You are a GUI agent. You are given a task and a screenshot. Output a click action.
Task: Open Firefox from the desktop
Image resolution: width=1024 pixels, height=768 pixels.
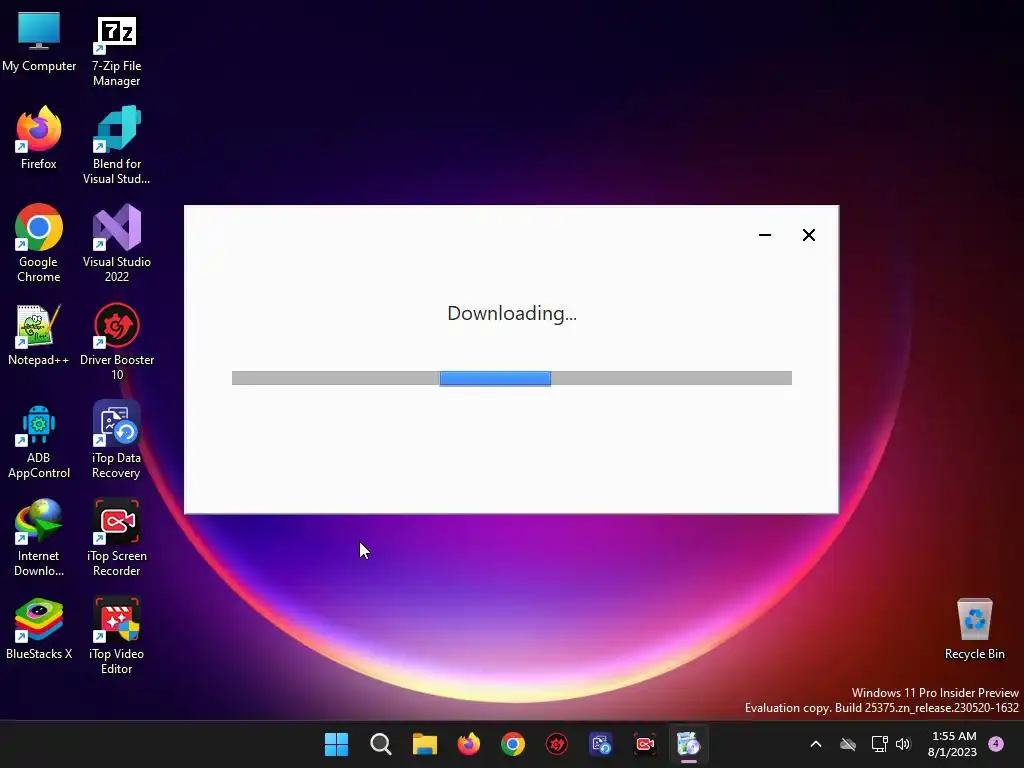39,138
